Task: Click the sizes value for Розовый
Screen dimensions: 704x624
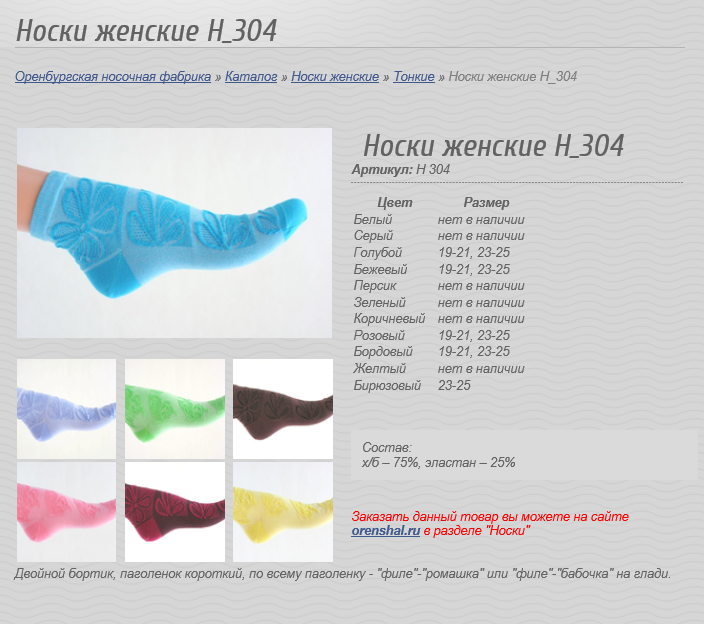Action: click(474, 335)
